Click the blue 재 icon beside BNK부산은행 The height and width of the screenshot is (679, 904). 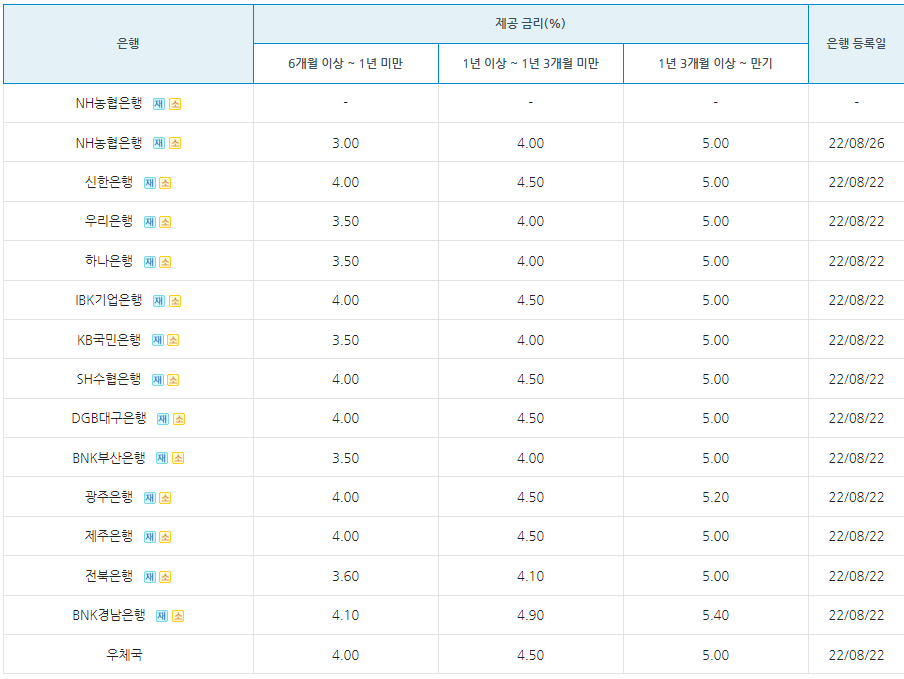[x=162, y=459]
